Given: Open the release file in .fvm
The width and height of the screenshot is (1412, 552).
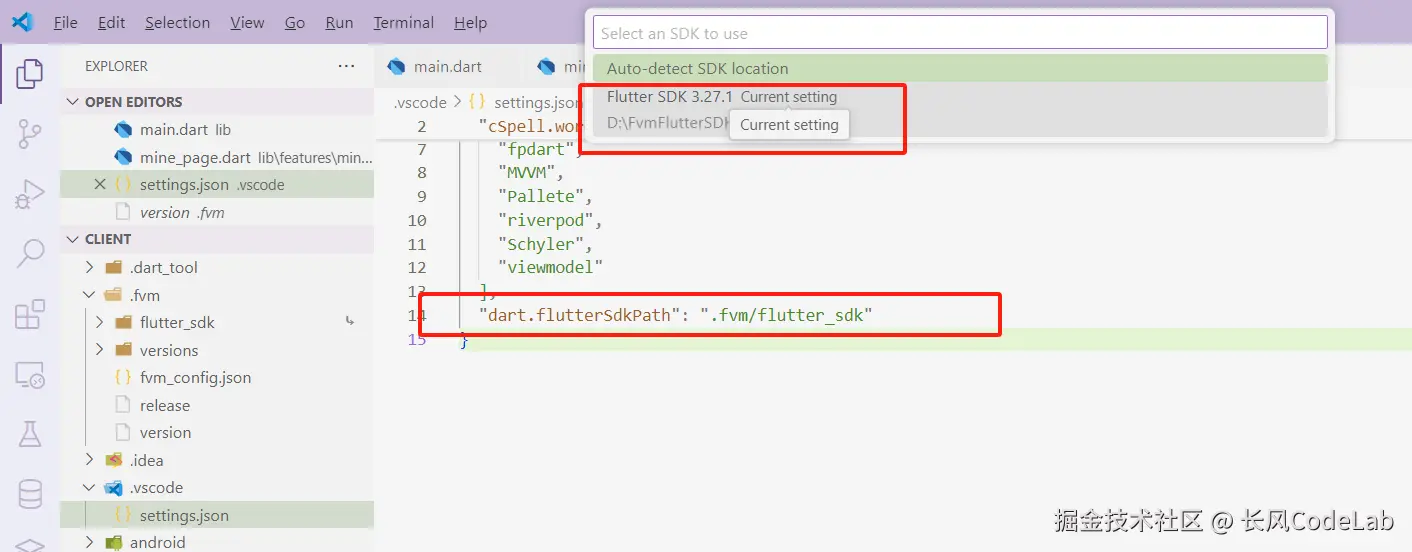Looking at the screenshot, I should click(x=217, y=405).
